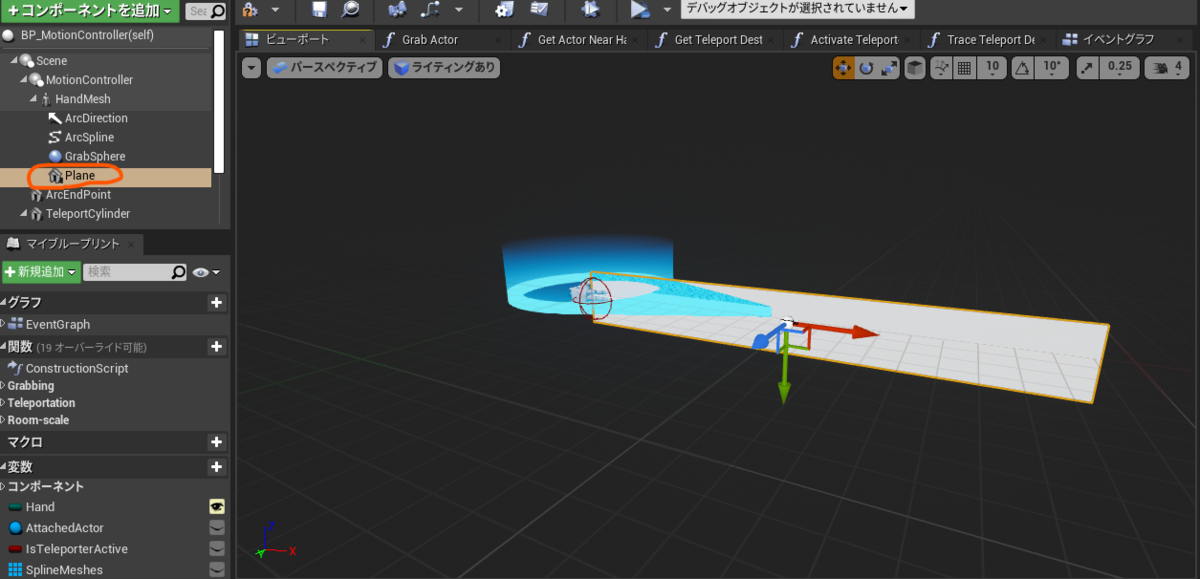Toggle grid snapping in viewport toolbar

point(964,68)
